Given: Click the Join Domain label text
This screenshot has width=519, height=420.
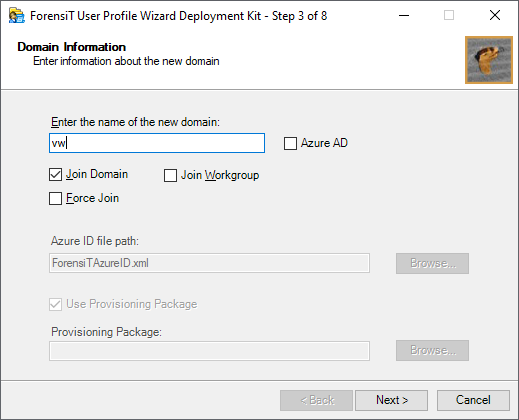Looking at the screenshot, I should point(97,174).
